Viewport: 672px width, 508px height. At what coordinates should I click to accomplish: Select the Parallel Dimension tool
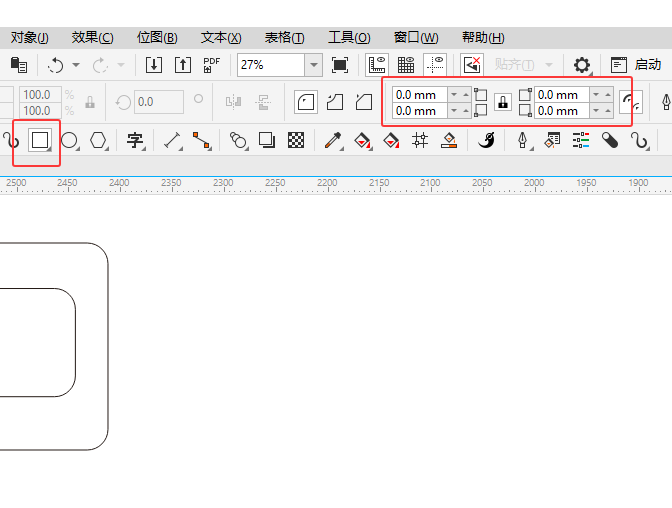[x=173, y=140]
